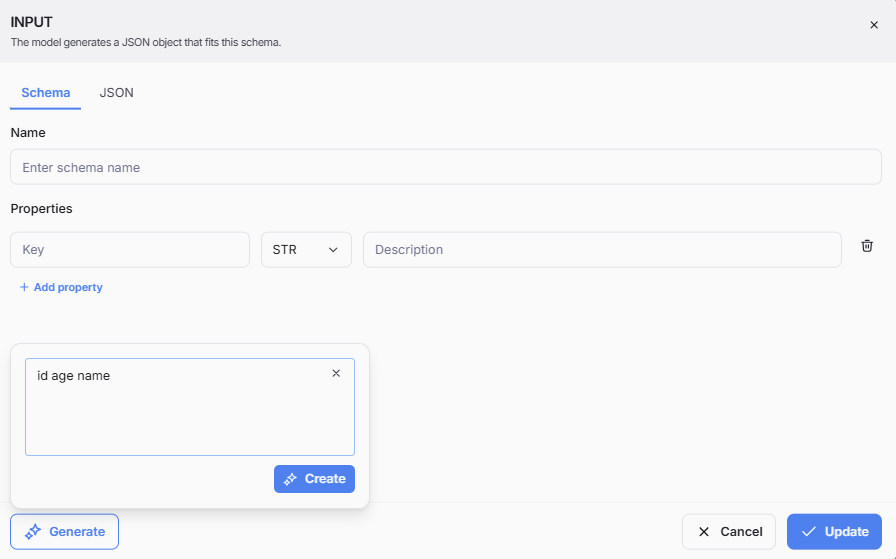Click inside the 'id age name' prompt box
This screenshot has height=559, width=896.
coord(190,407)
